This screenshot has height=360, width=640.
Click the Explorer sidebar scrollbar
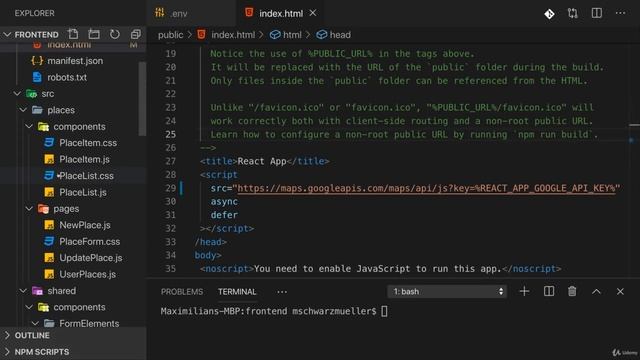[142, 98]
